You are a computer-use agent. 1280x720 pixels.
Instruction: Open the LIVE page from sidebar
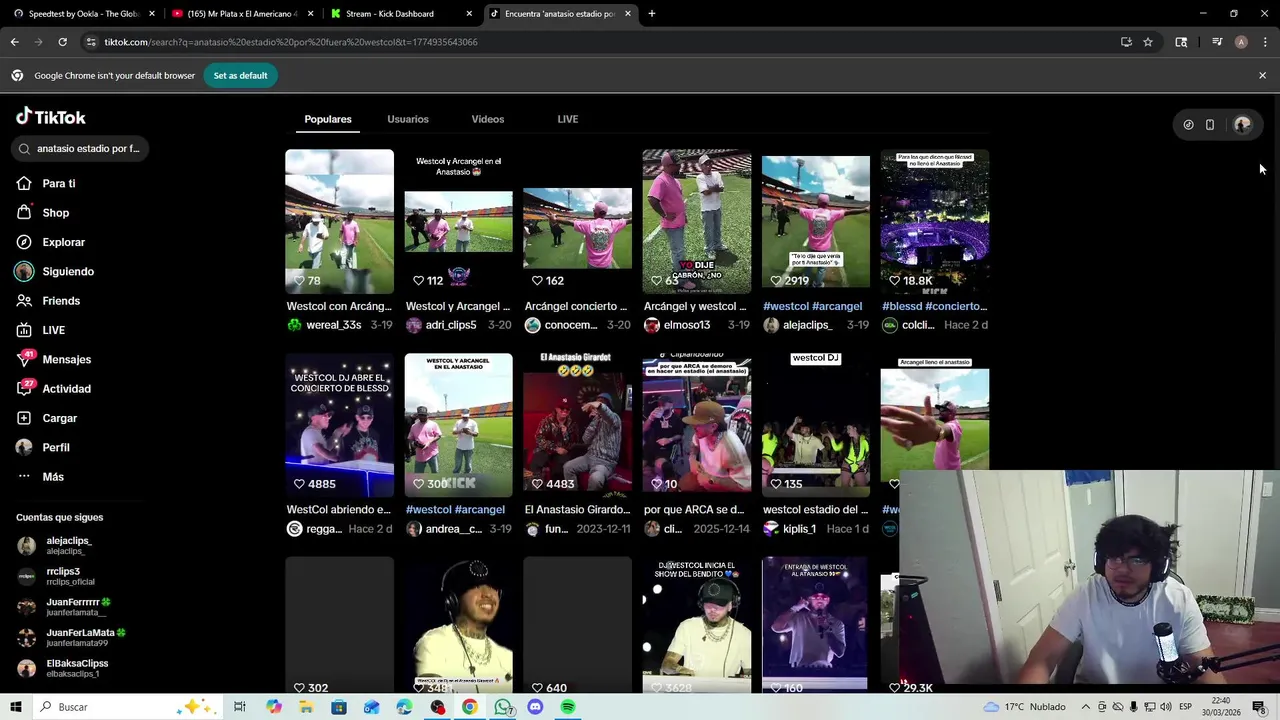coord(41,330)
